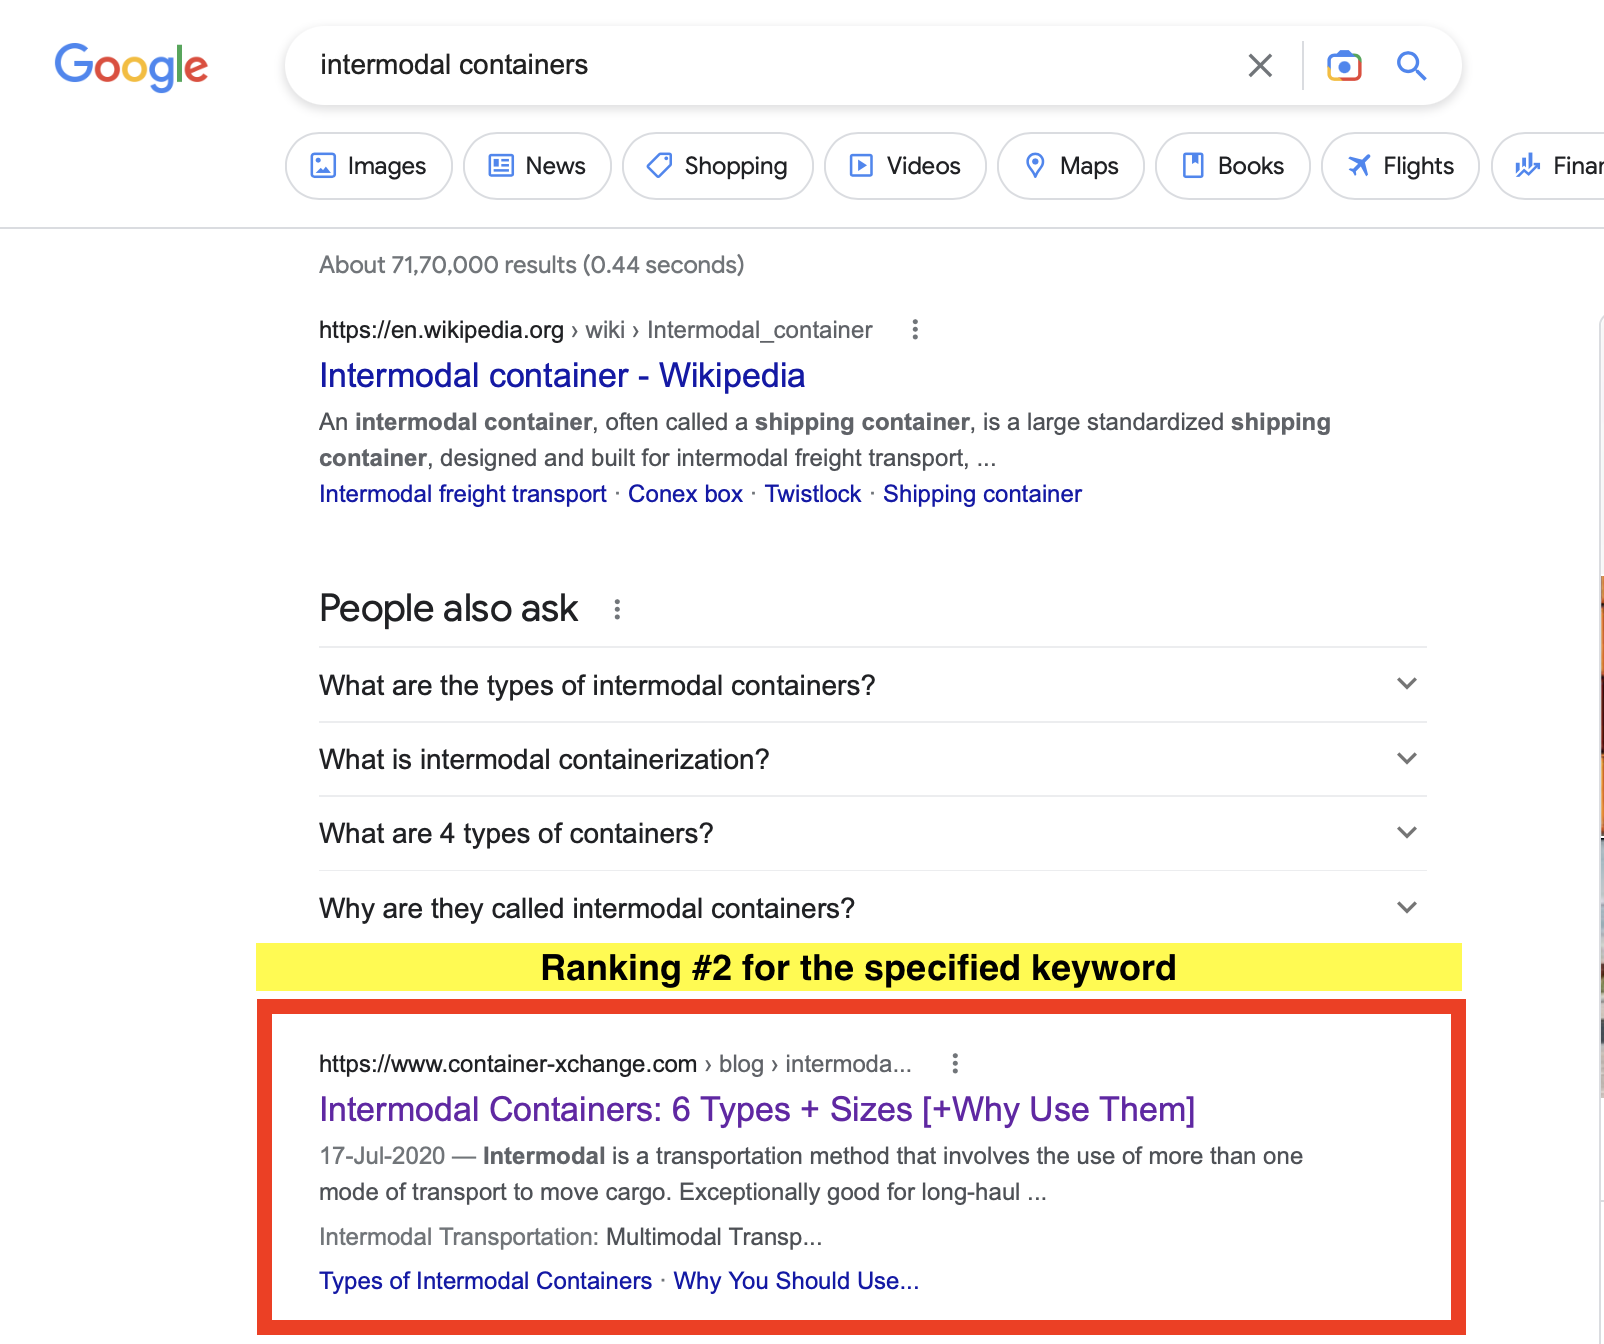Open options menu for container-xchange result
Screen dimensions: 1604x1344
(x=955, y=1064)
